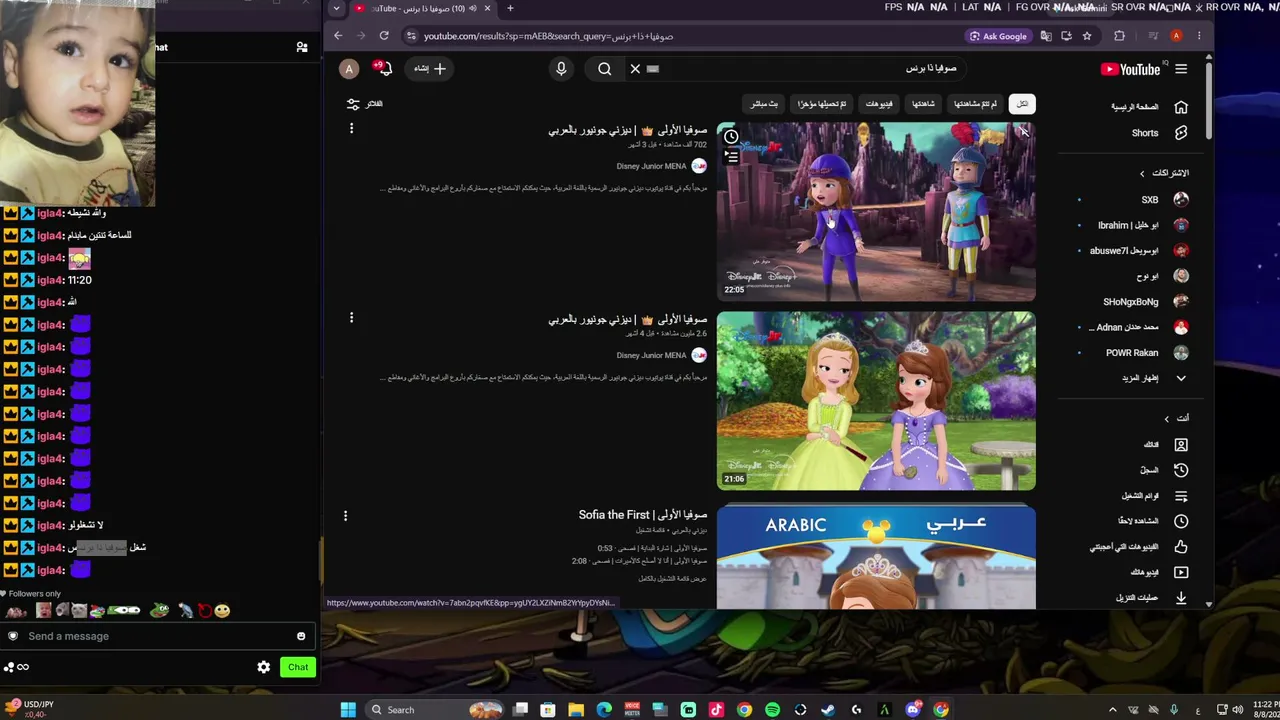Open Steam from the taskbar
The width and height of the screenshot is (1280, 720).
pyautogui.click(x=828, y=710)
